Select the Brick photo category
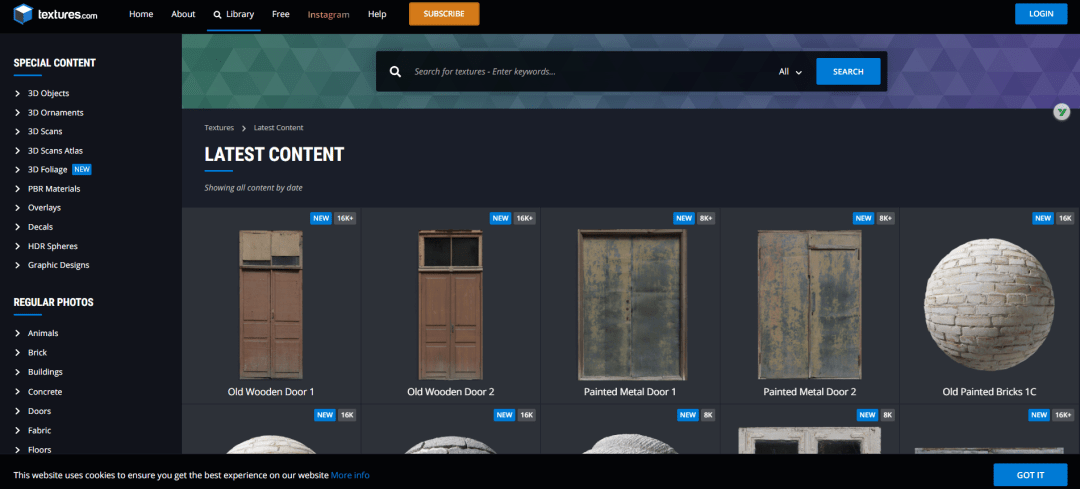Screen dimensions: 1080x489 tap(37, 353)
